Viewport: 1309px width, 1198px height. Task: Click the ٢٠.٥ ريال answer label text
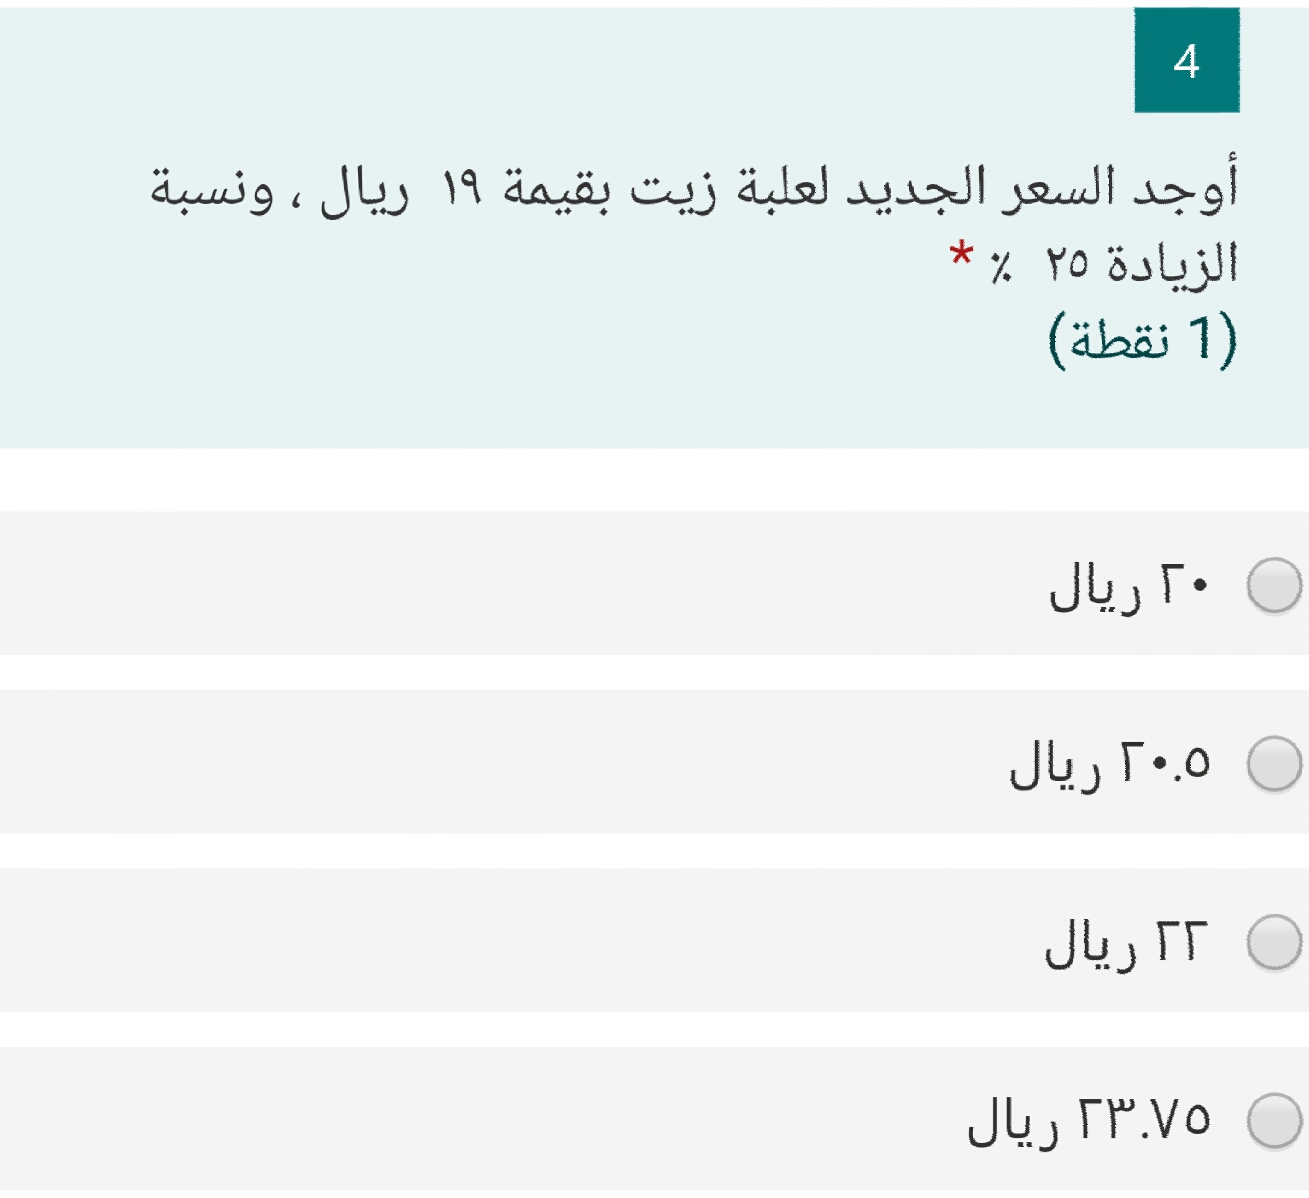click(1110, 764)
